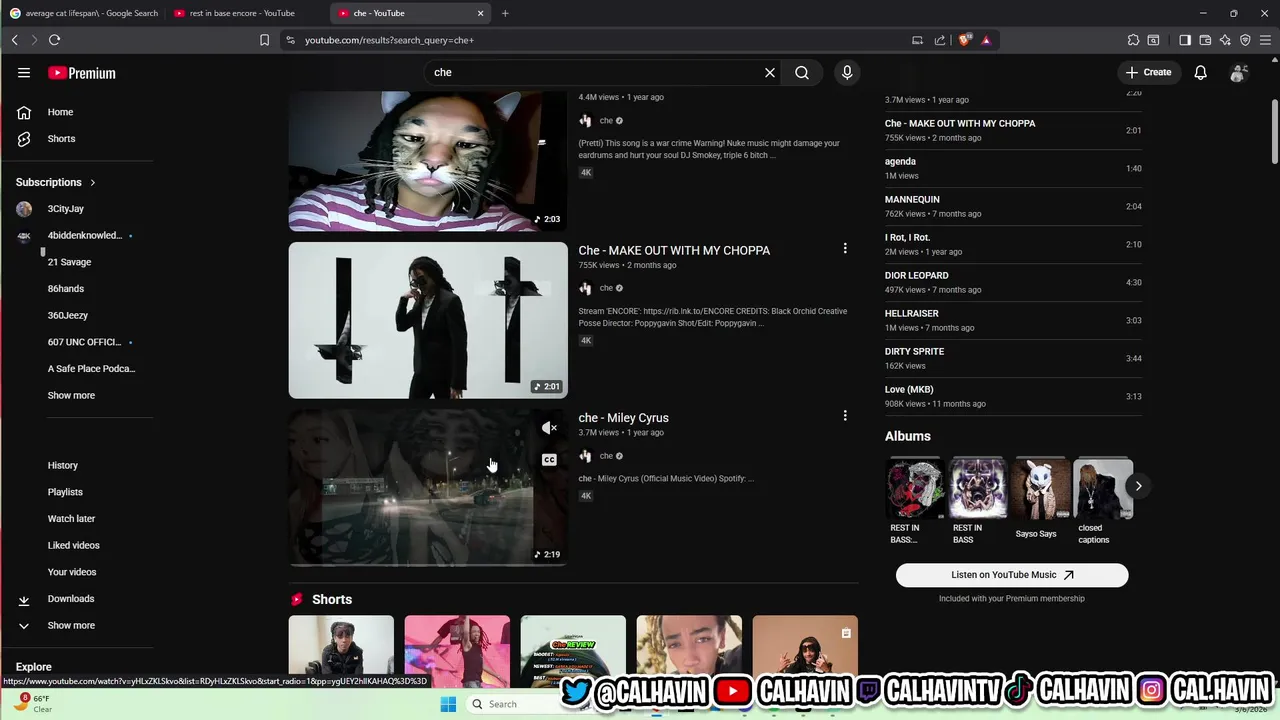Click Listen on YouTube Music button
The height and width of the screenshot is (720, 1280).
click(1012, 575)
